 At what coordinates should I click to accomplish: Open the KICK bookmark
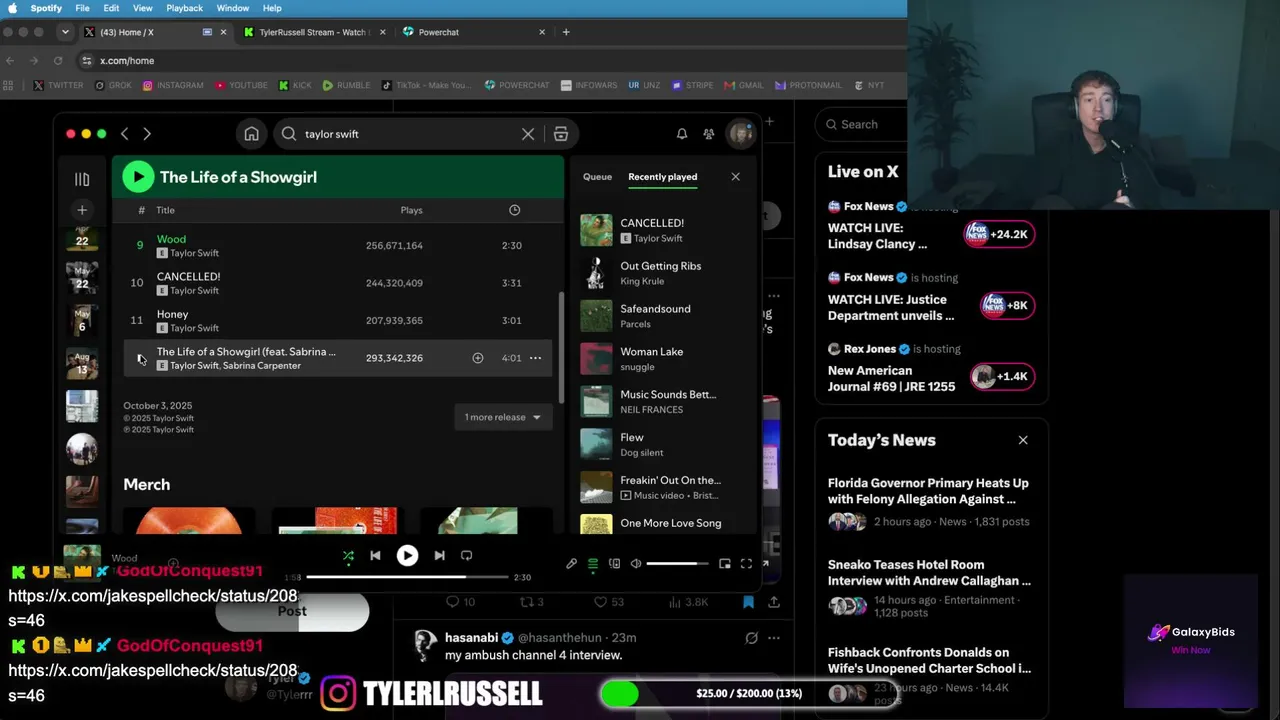click(x=295, y=86)
